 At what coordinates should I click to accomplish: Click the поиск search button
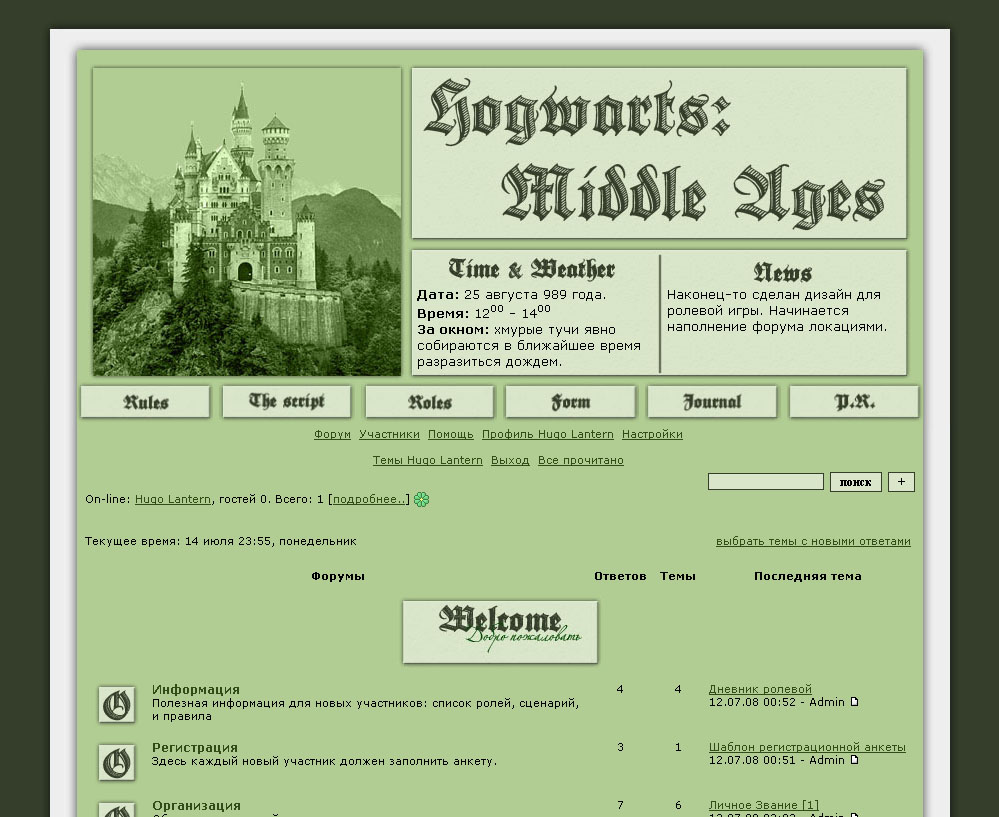tap(856, 482)
